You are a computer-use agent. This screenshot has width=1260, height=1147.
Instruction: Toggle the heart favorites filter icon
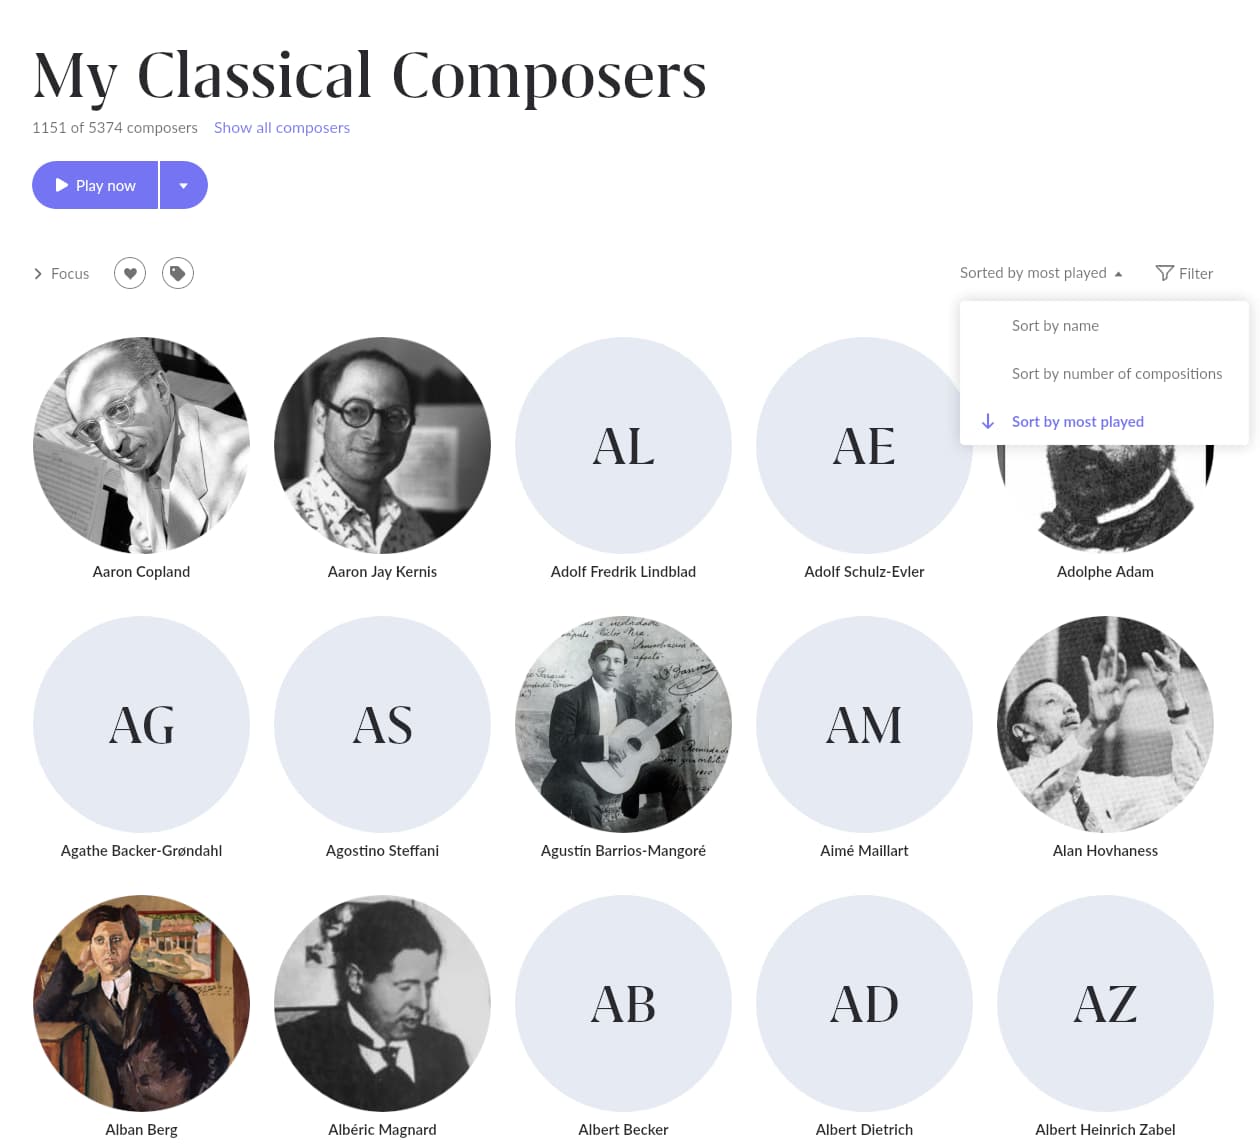(x=130, y=273)
